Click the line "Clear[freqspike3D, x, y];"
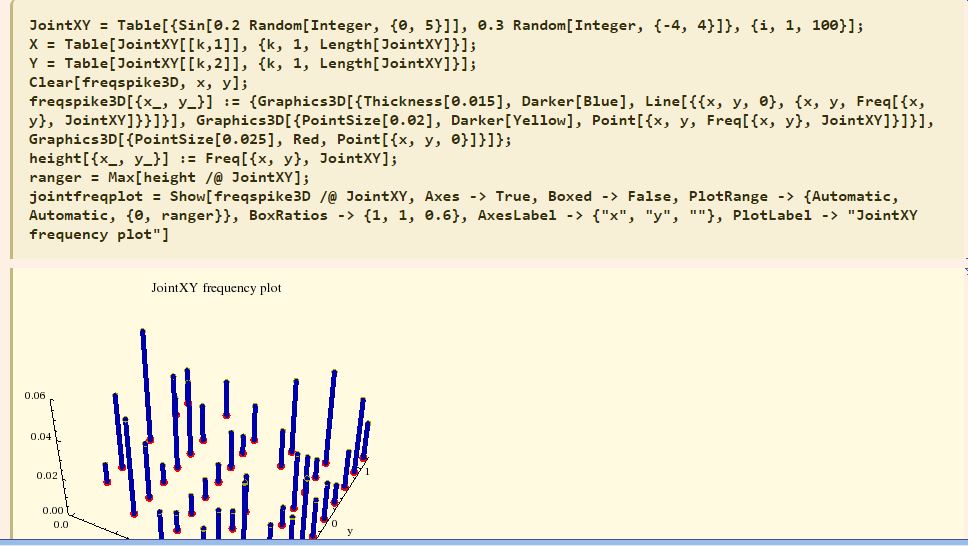Screen dimensions: 968x546 (x=138, y=83)
